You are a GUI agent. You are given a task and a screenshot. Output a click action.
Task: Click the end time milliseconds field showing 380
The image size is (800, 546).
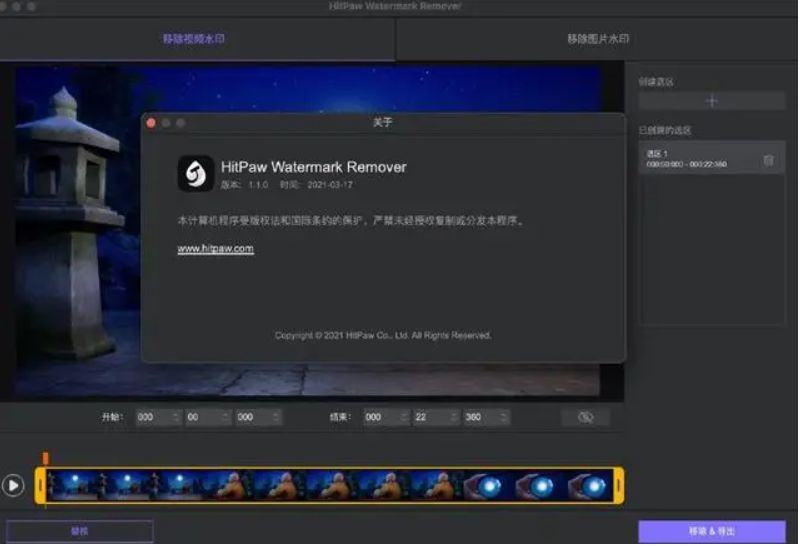tap(486, 417)
